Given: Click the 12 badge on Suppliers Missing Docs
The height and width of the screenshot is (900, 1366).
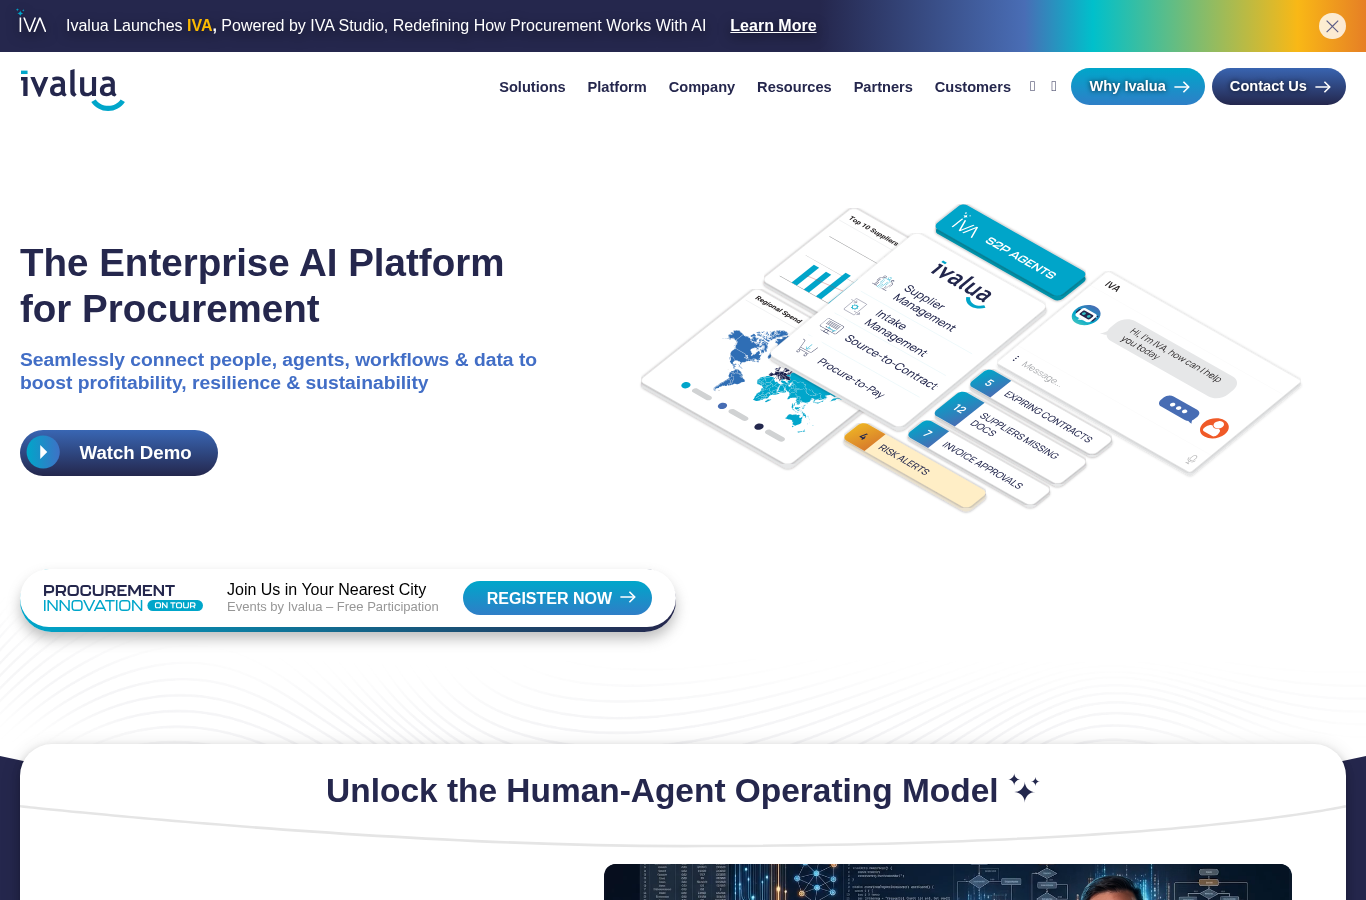Looking at the screenshot, I should click(960, 408).
